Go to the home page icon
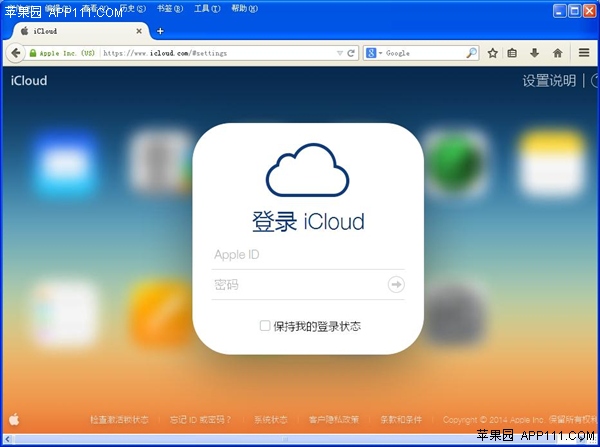Viewport: 600px width, 447px height. point(558,53)
